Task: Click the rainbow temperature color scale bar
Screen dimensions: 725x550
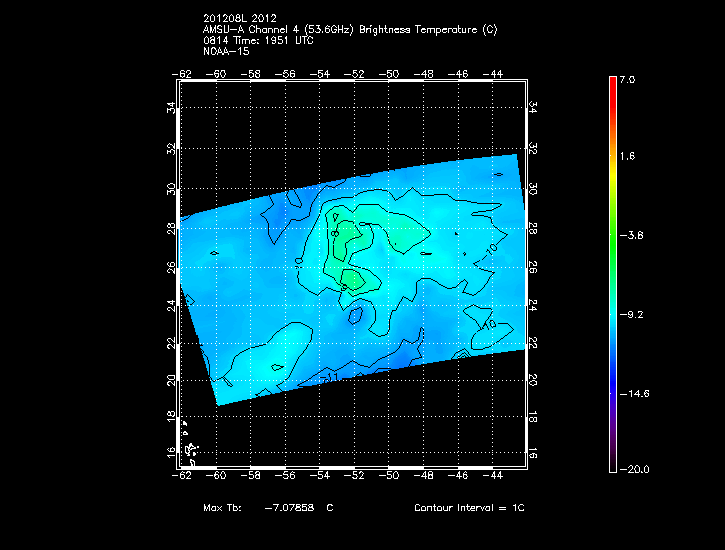Action: [x=613, y=275]
